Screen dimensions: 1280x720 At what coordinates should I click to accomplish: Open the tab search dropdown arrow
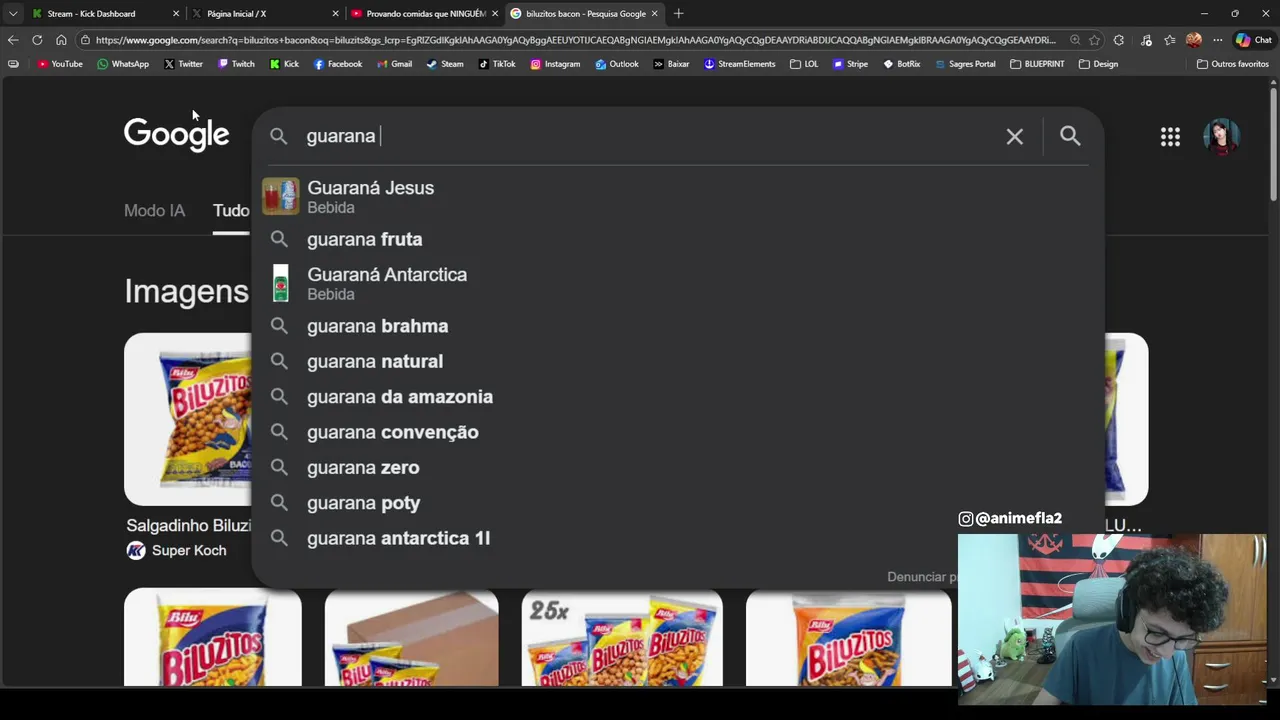point(12,13)
